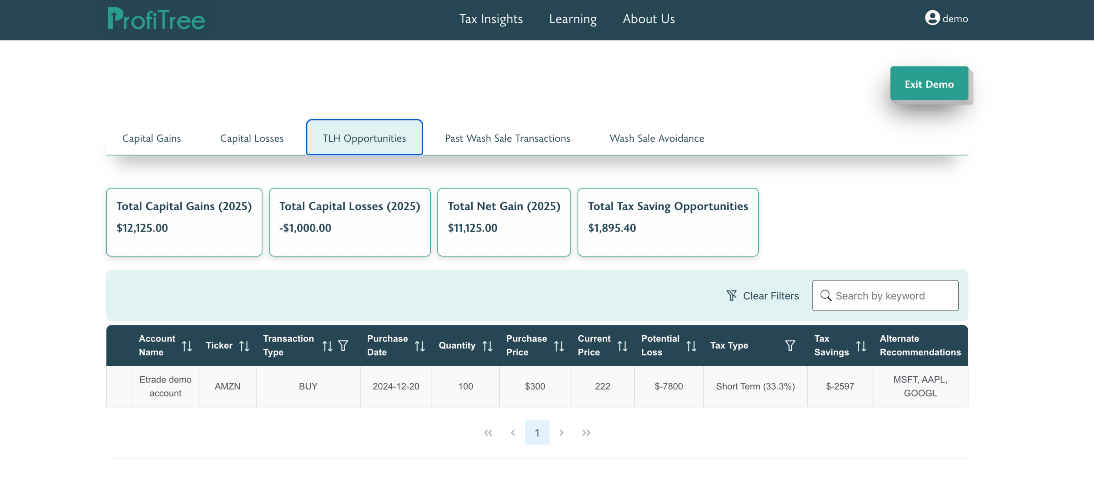Image resolution: width=1094 pixels, height=500 pixels.
Task: Sort by Potential Loss
Action: point(691,346)
